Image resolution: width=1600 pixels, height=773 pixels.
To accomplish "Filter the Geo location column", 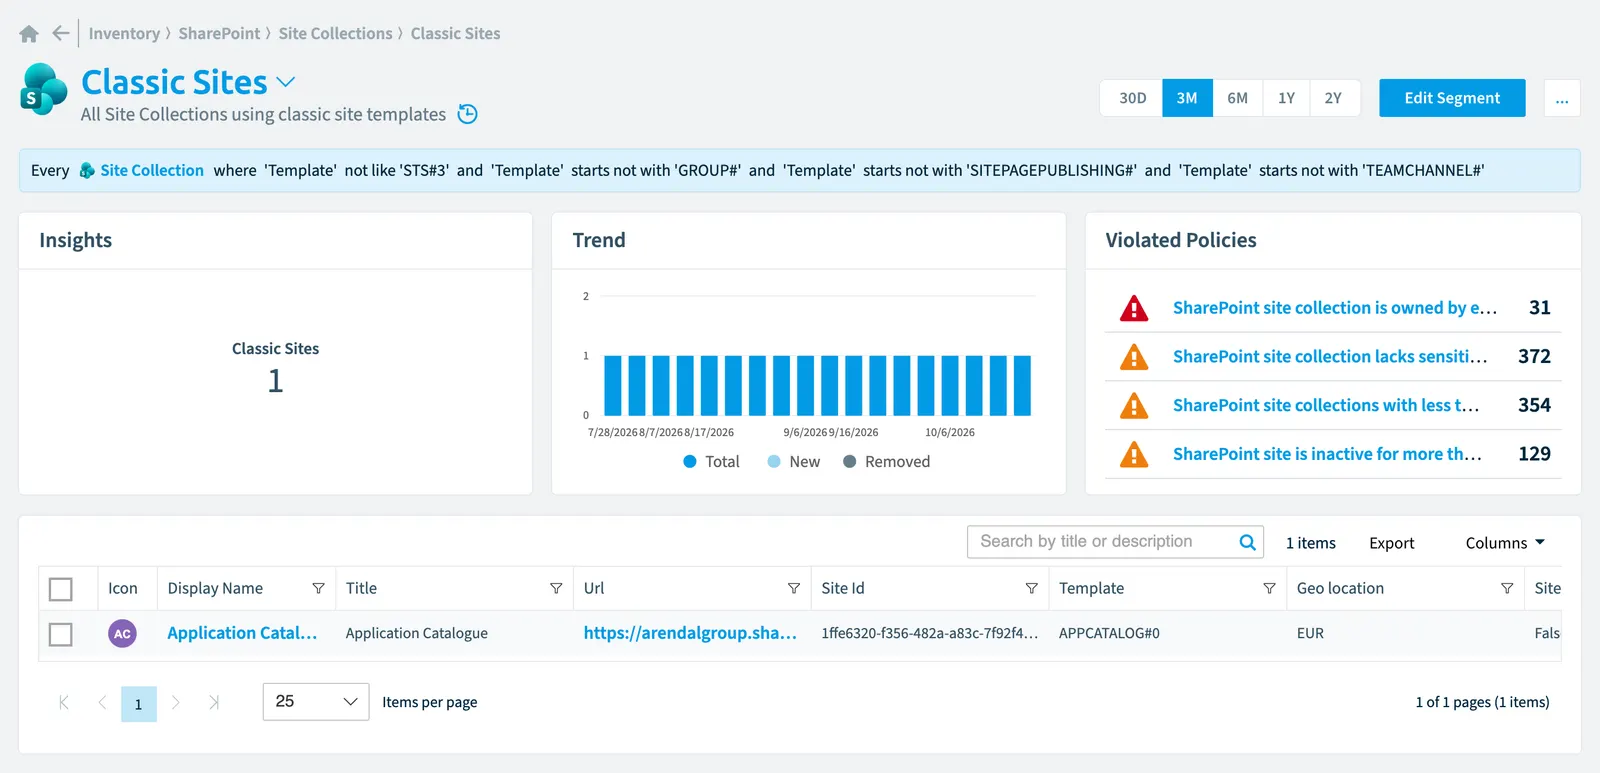I will [x=1507, y=588].
